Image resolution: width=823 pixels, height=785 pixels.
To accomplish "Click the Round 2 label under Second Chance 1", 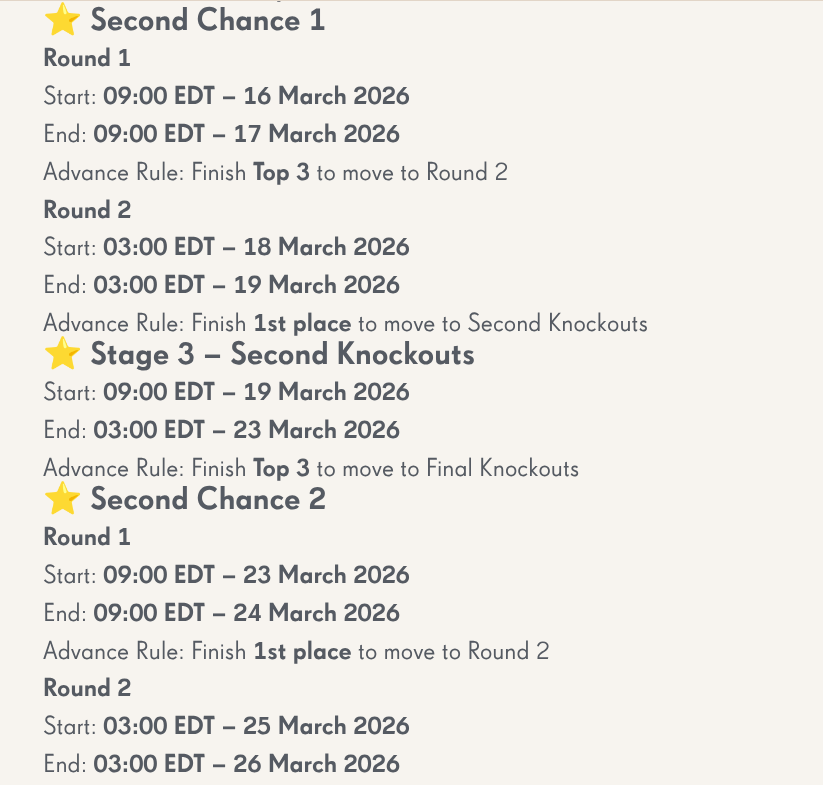I will point(87,211).
